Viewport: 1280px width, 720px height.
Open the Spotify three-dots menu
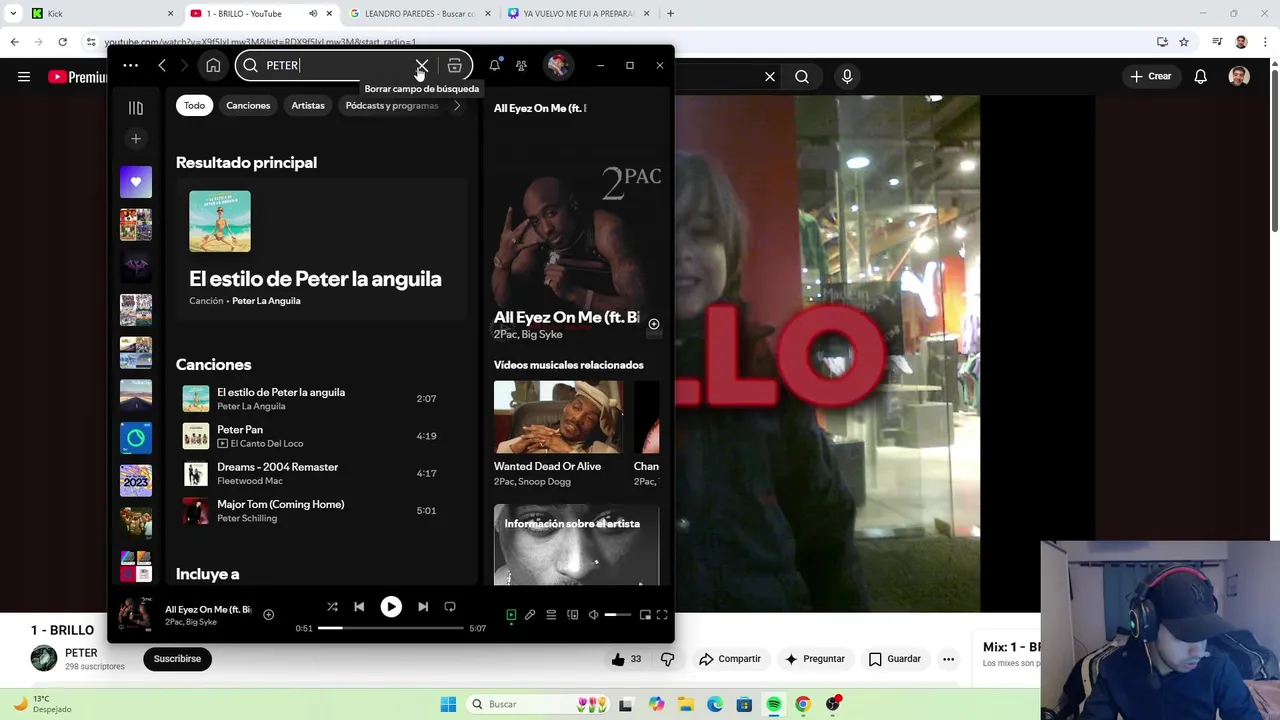point(131,66)
